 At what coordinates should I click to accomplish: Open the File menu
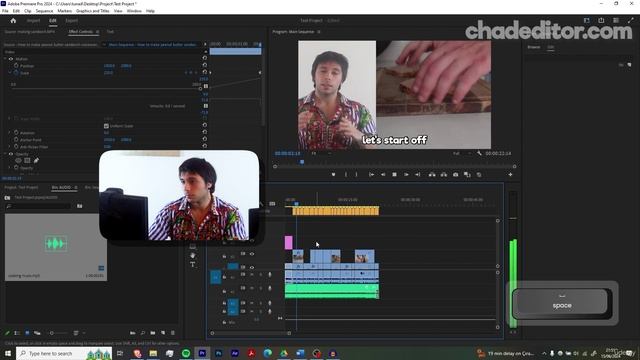click(5, 11)
